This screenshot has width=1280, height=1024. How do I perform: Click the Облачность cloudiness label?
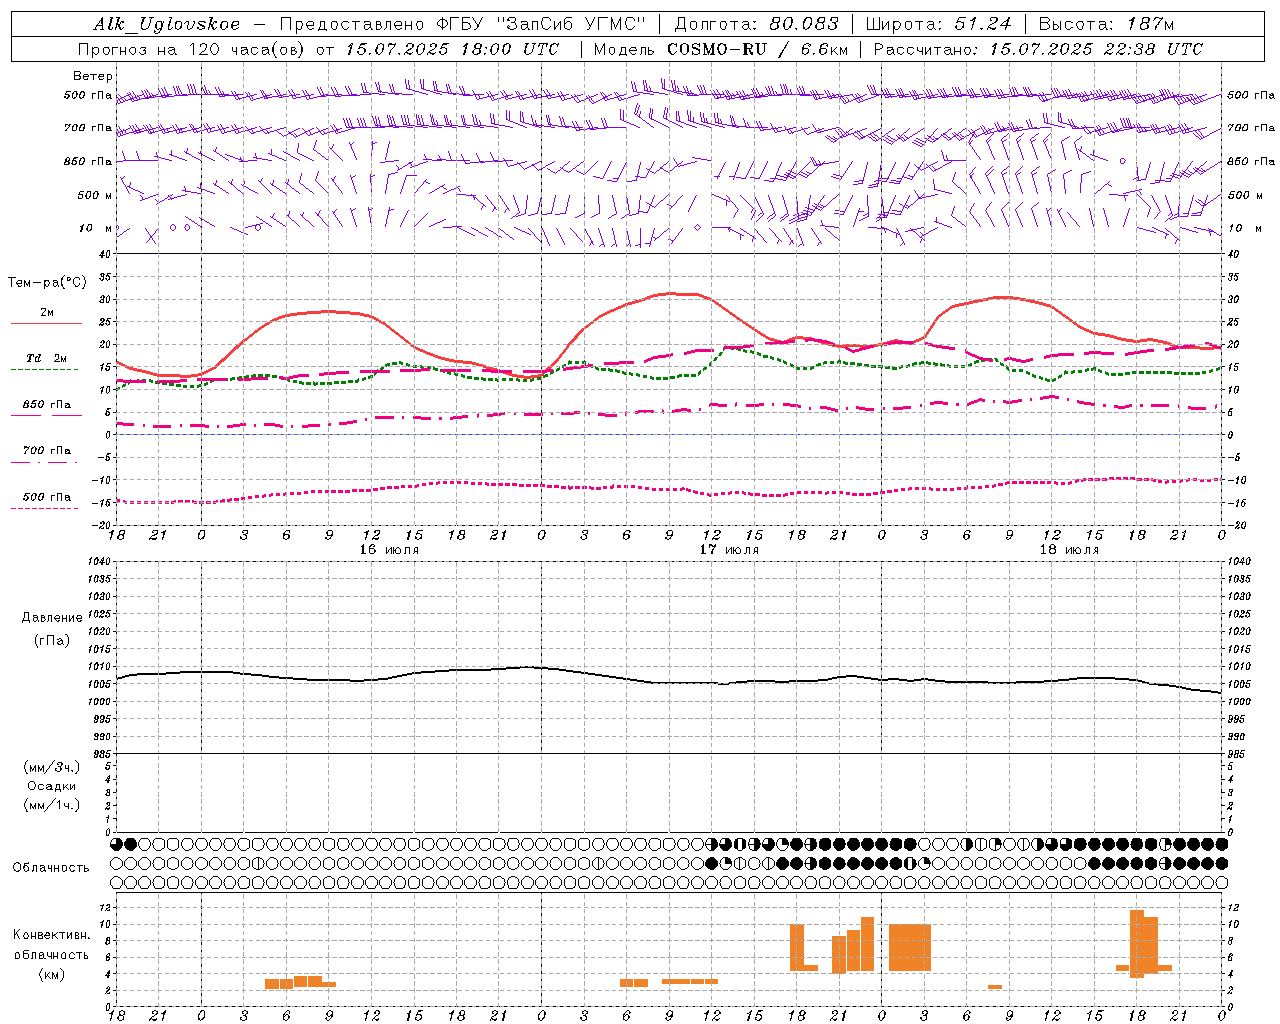click(x=51, y=867)
